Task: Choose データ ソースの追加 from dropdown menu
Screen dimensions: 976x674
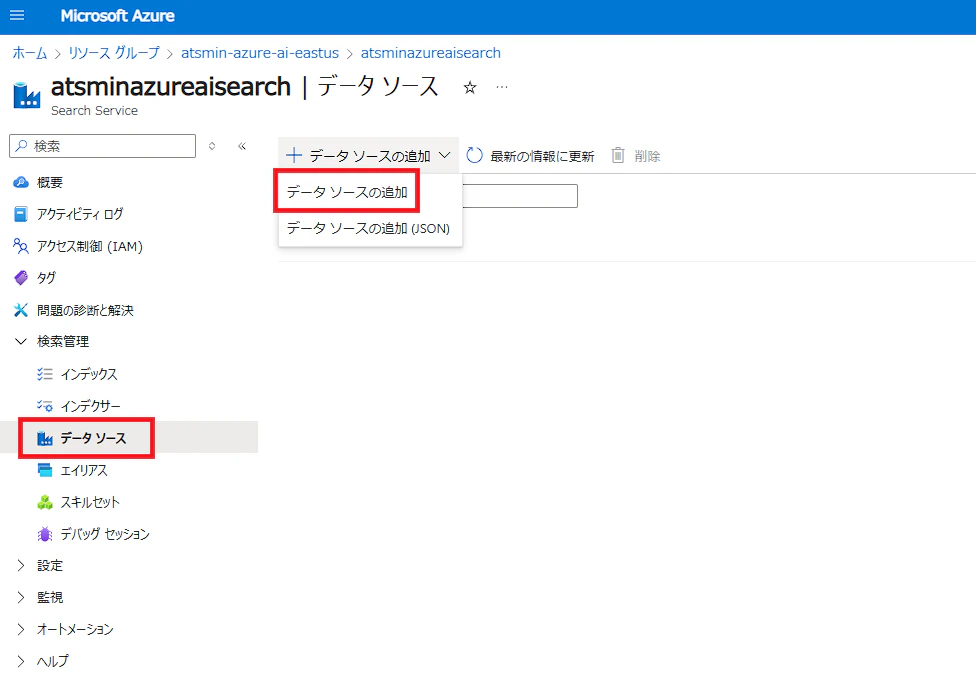Action: (x=347, y=192)
